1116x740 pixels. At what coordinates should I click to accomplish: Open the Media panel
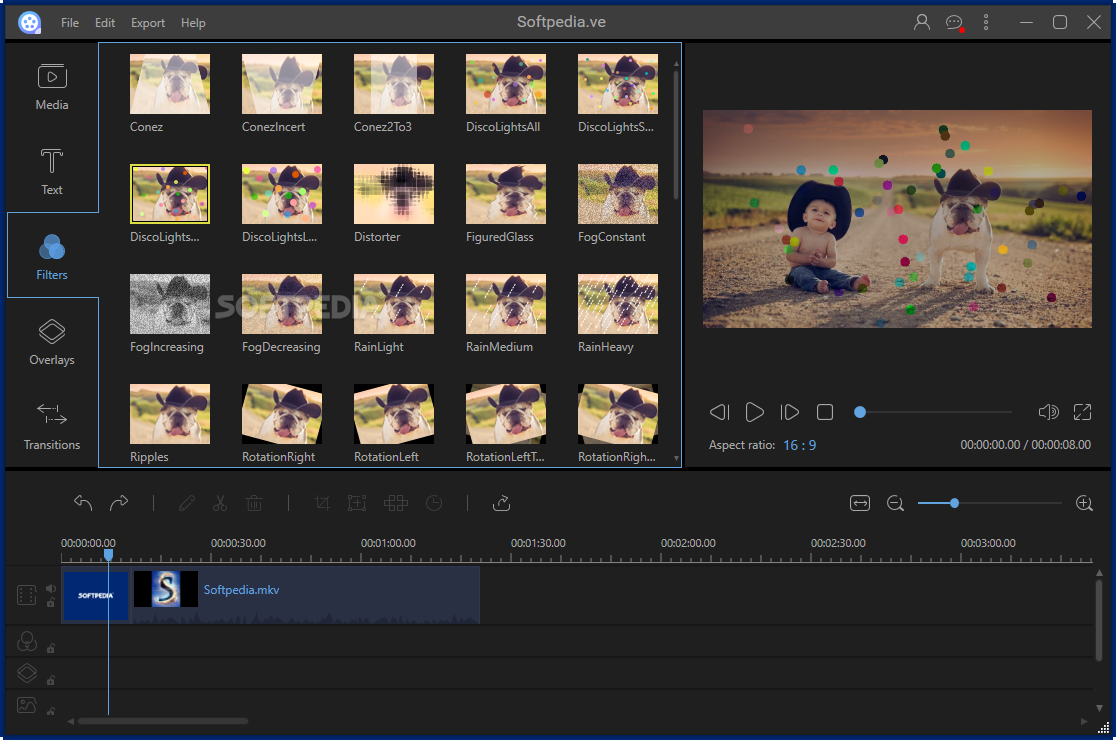pyautogui.click(x=52, y=87)
